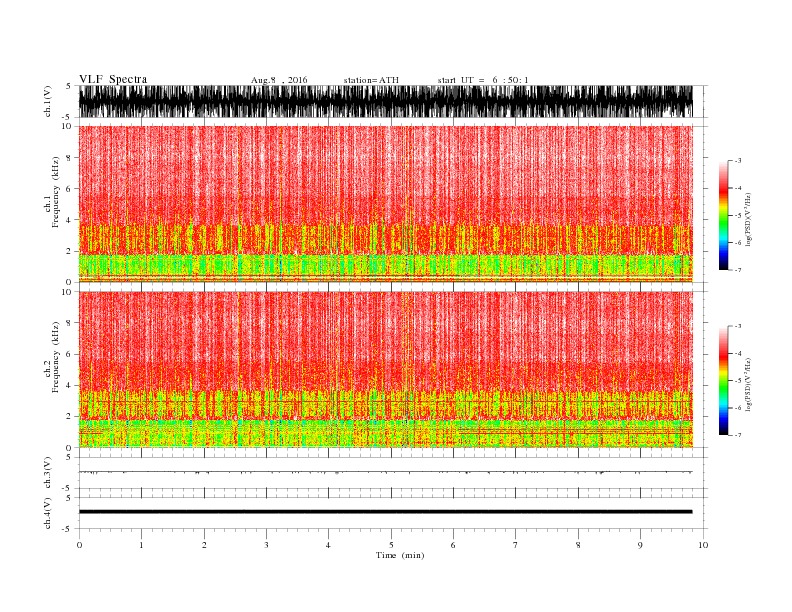Screen dimensions: 792x612
Task: Click the ch.1 "Frequency (kHz)" axis label
Action: click(55, 192)
